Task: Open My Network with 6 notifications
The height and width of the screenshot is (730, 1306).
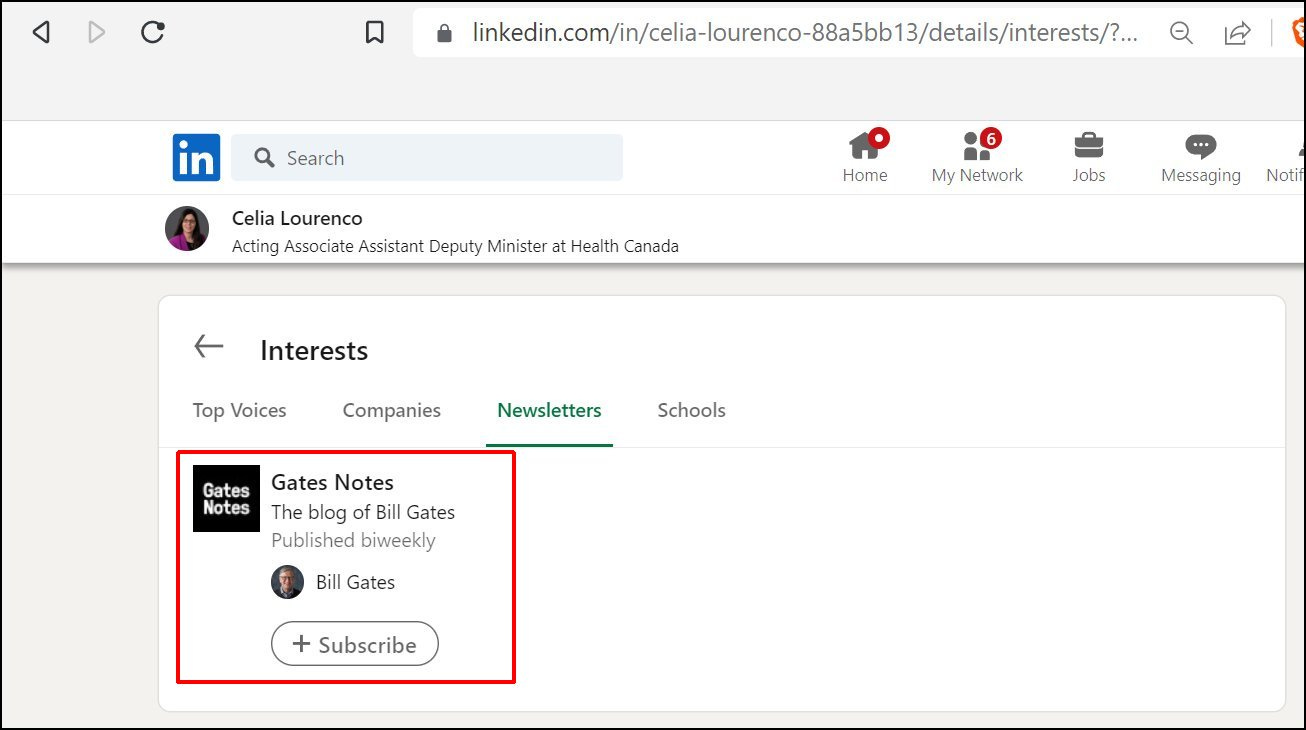Action: pyautogui.click(x=977, y=158)
